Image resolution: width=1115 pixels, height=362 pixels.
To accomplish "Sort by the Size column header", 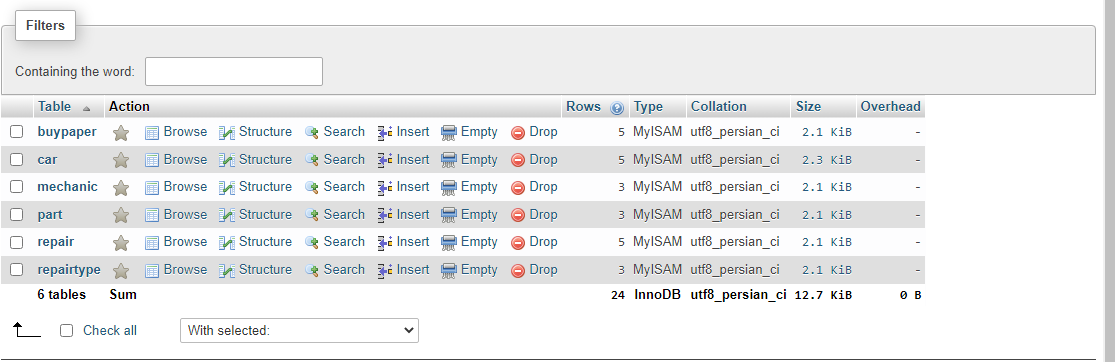I will [808, 107].
